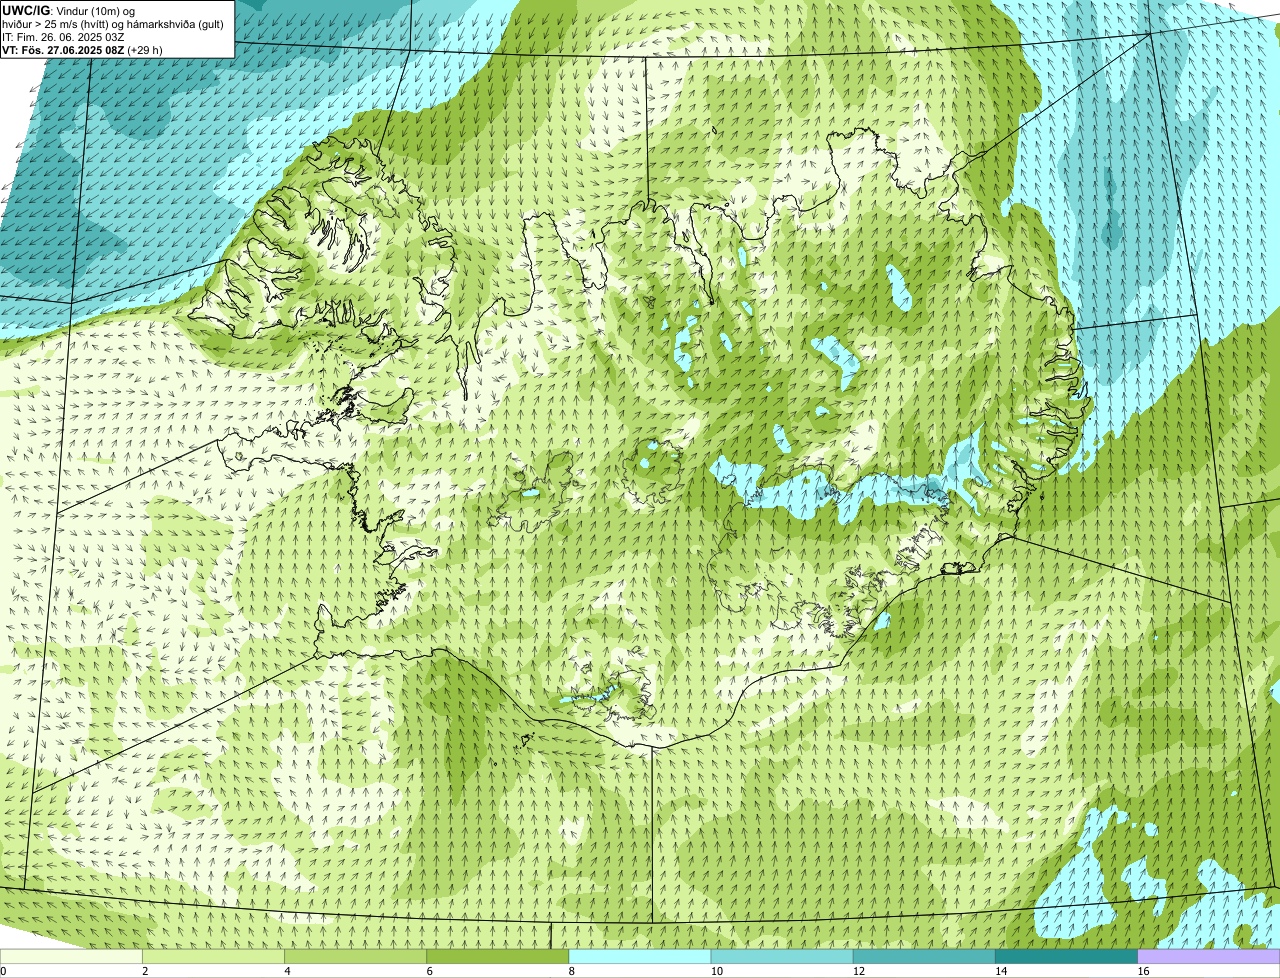Click the 'VT: Fös. 27.06.2025 08Z' line
Image resolution: width=1280 pixels, height=978 pixels.
pyautogui.click(x=82, y=49)
